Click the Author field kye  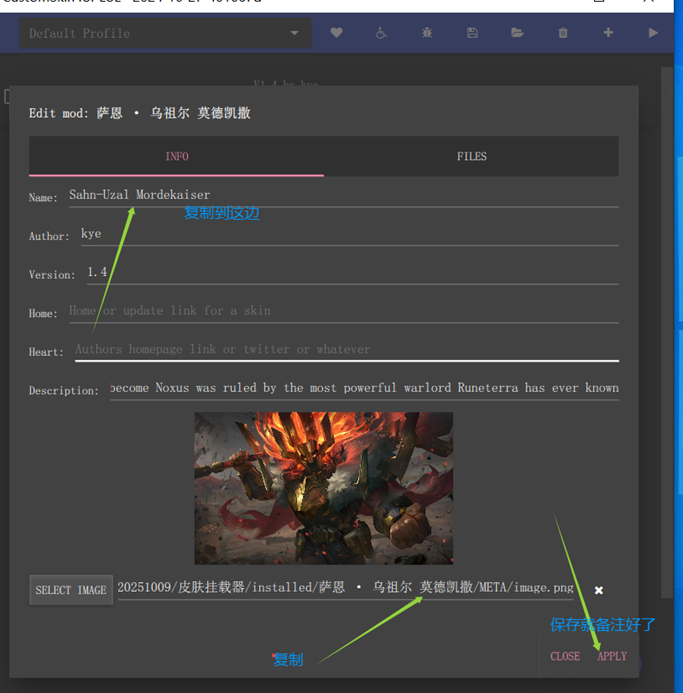click(x=350, y=234)
